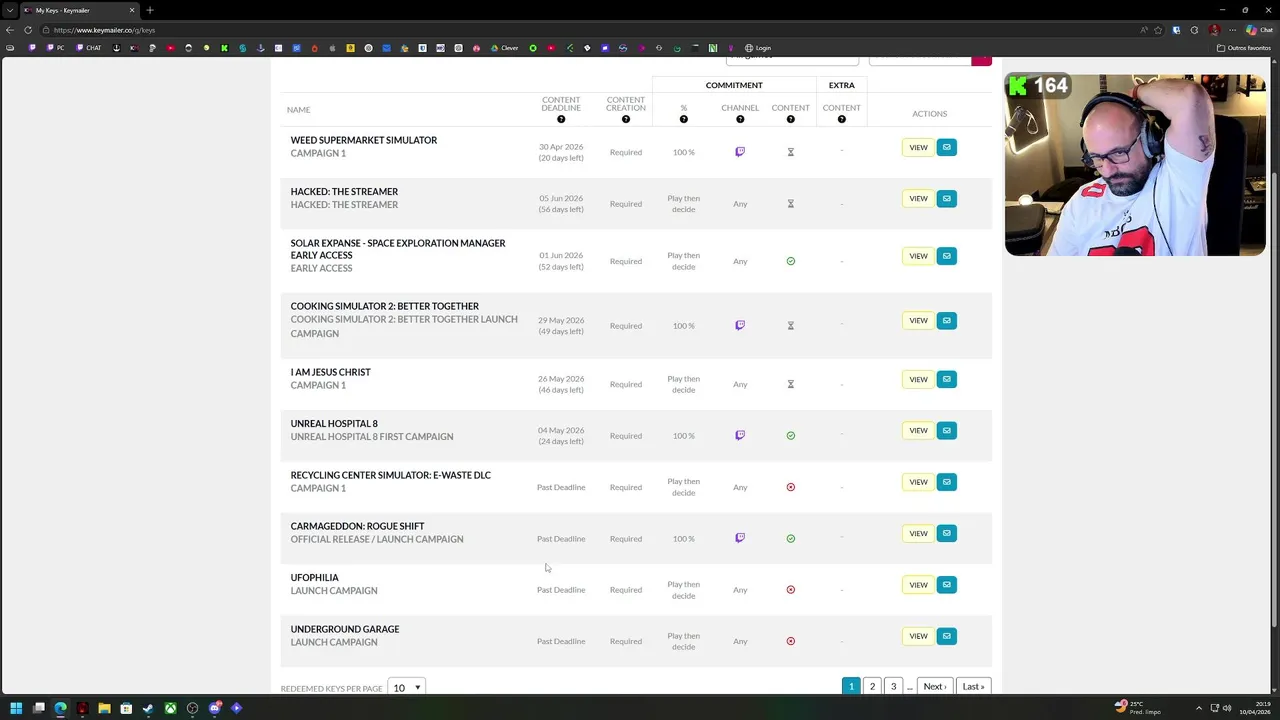View Recycling Center Simulator E-Waste DLC campaign
The height and width of the screenshot is (720, 1280).
click(x=918, y=482)
